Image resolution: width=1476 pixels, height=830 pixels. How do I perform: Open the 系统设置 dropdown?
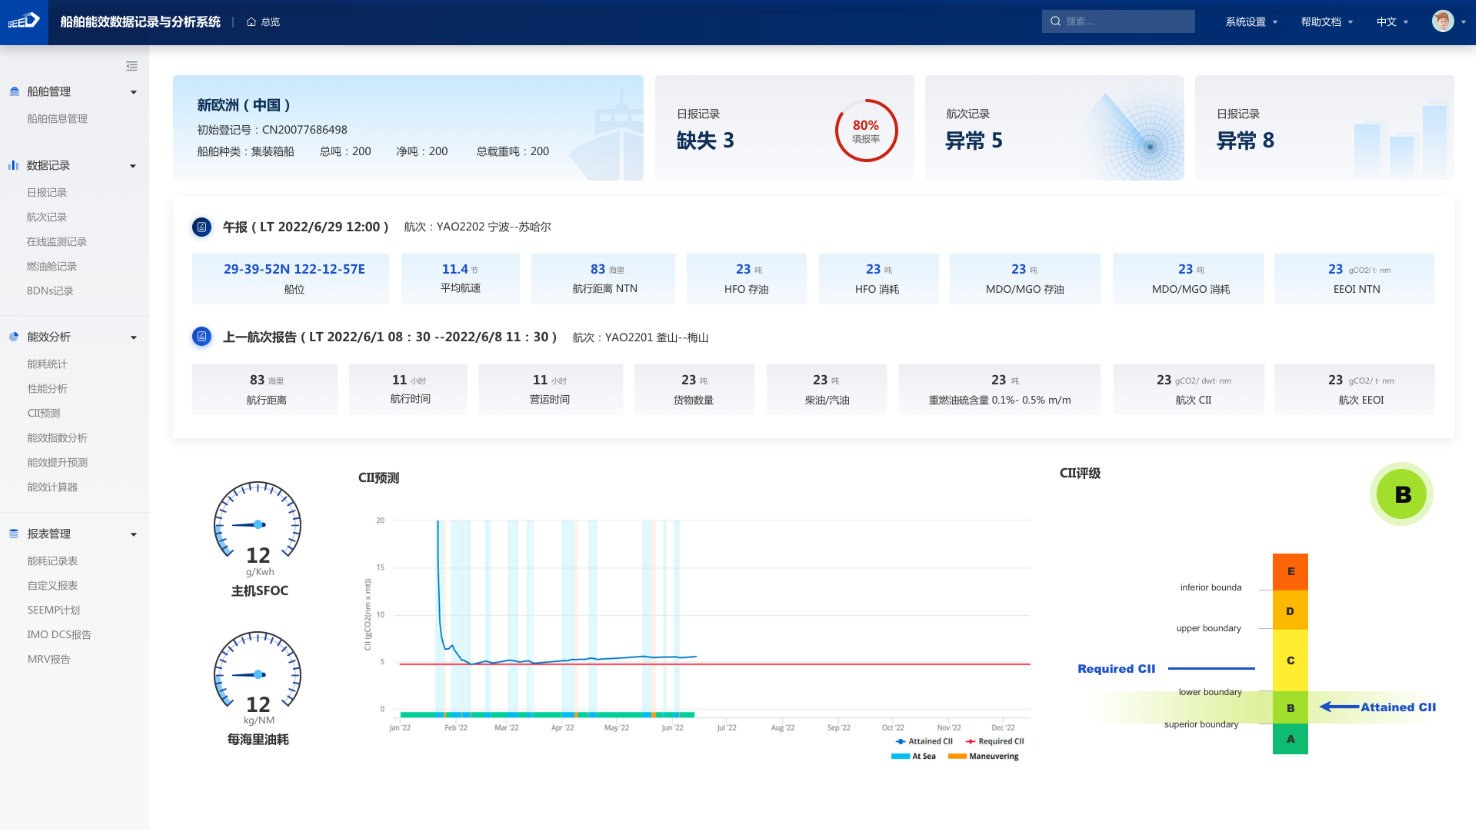coord(1251,22)
